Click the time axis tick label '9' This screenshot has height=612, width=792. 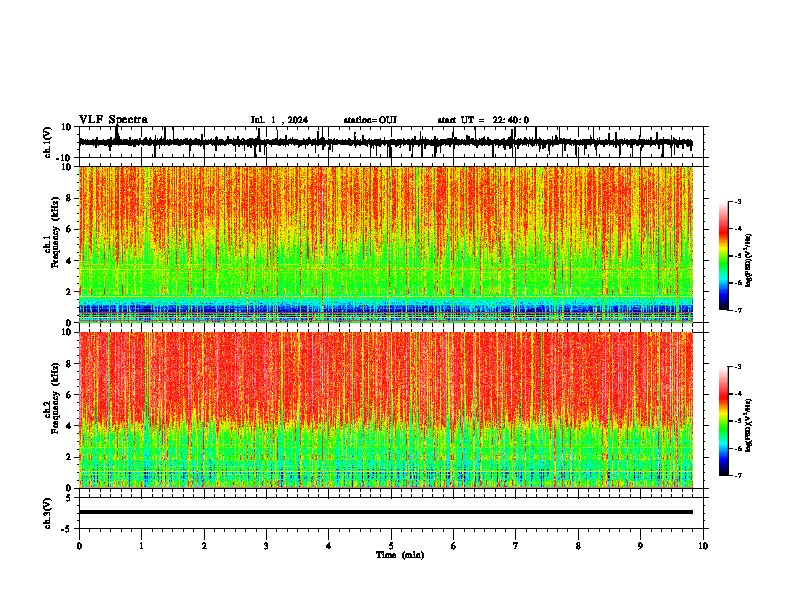pos(640,546)
